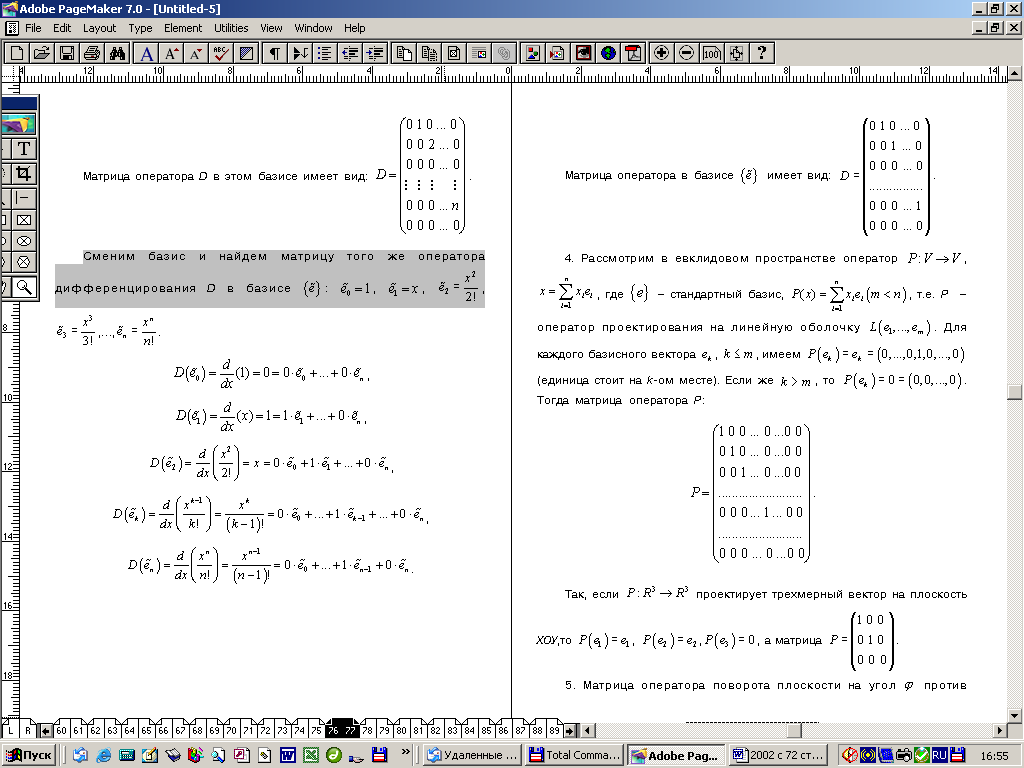Select the Cropping tool in the toolbox

click(24, 173)
